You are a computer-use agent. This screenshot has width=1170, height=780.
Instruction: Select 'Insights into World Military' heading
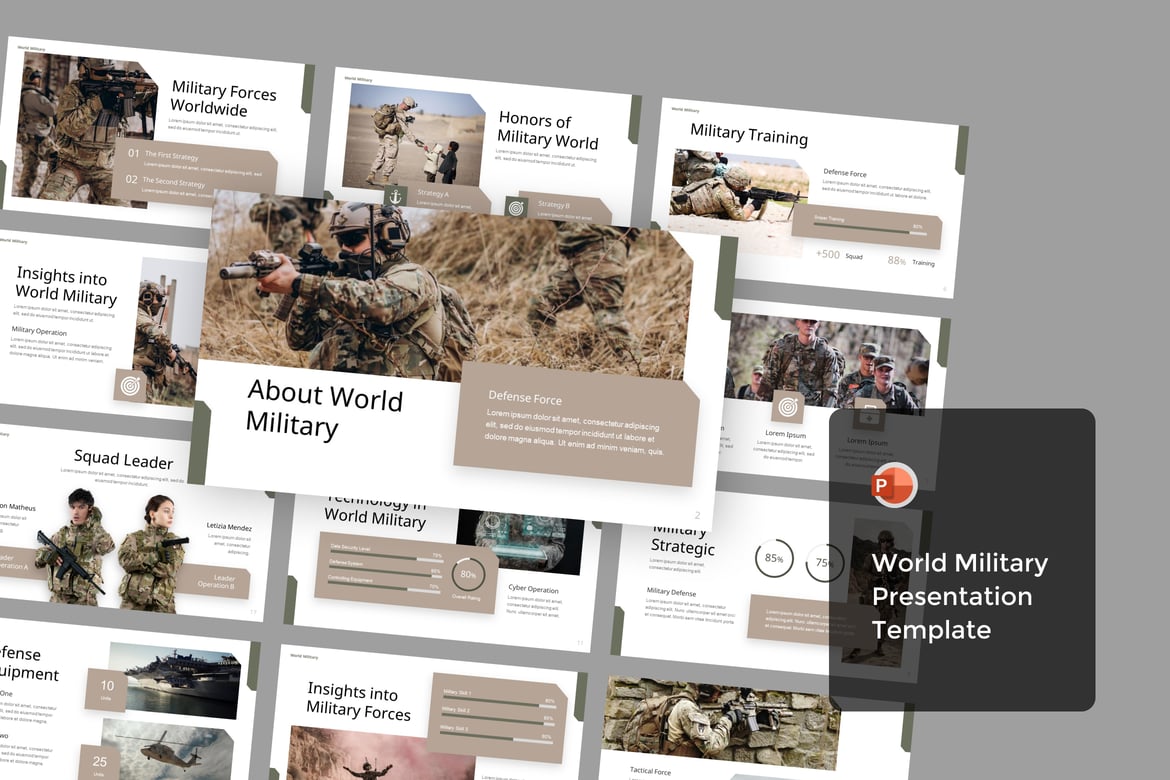(x=66, y=286)
